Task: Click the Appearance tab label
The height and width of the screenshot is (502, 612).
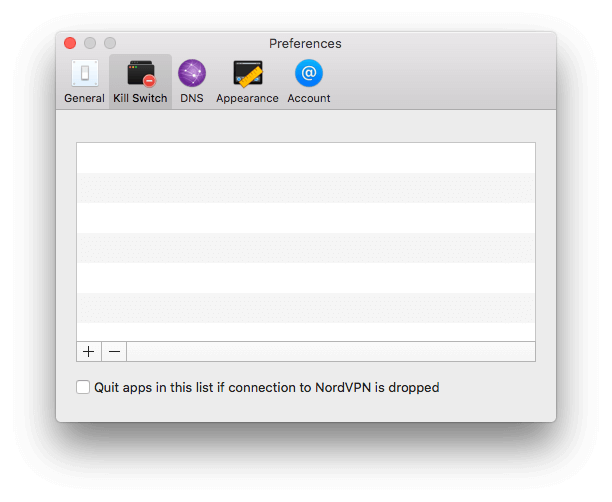Action: pos(247,98)
